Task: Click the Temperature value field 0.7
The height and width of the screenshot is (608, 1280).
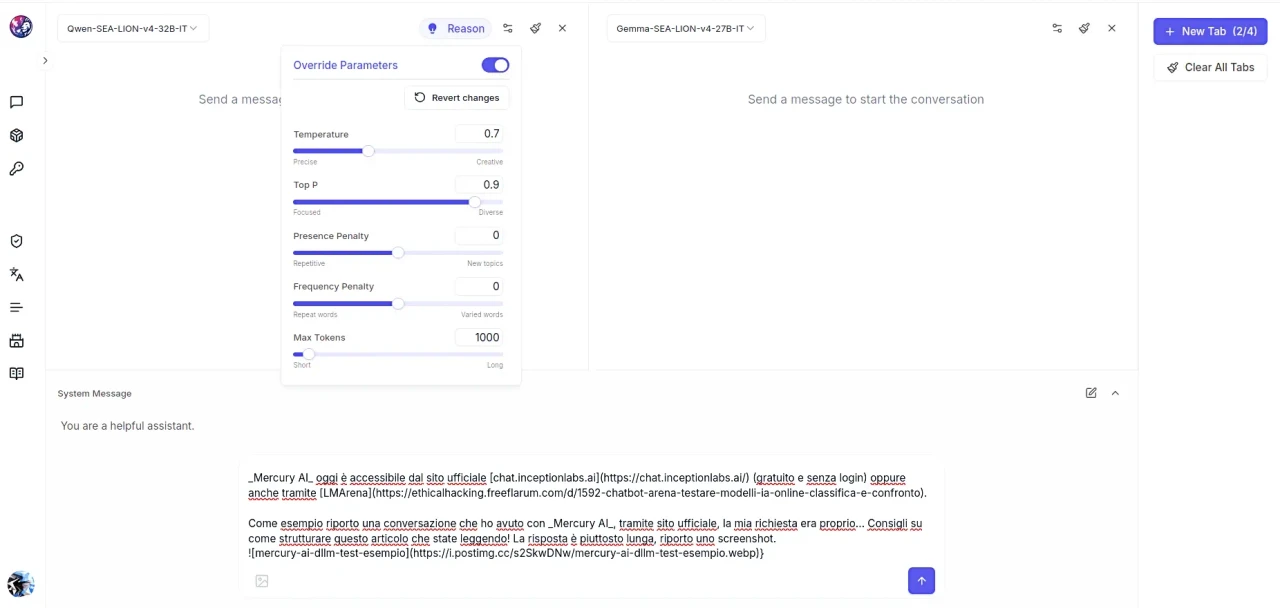Action: pyautogui.click(x=479, y=134)
